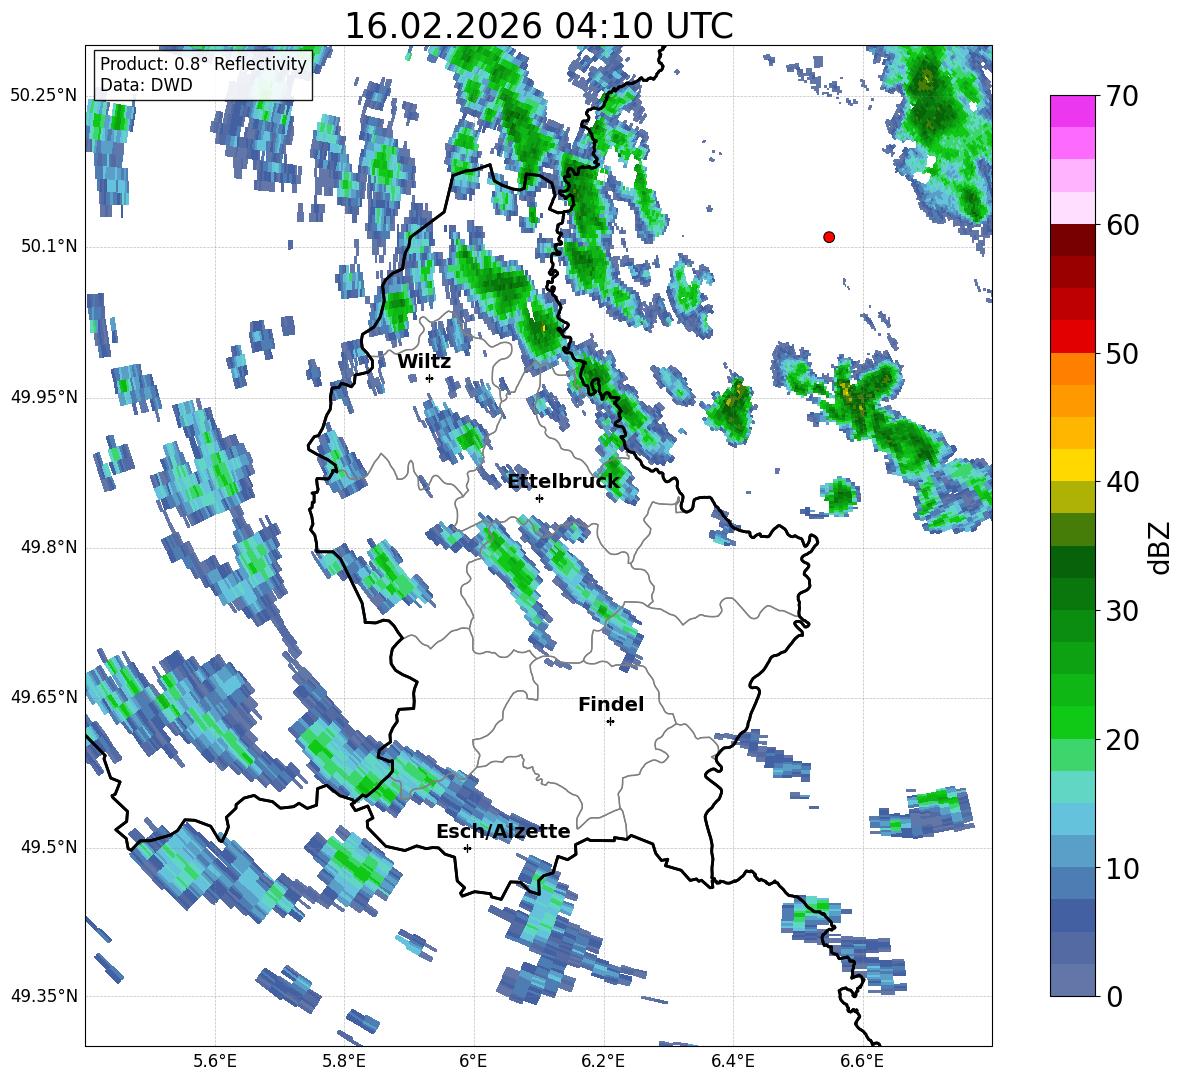The width and height of the screenshot is (1184, 1081).
Task: Click the 40 tick on the colorbar
Action: tap(1123, 482)
